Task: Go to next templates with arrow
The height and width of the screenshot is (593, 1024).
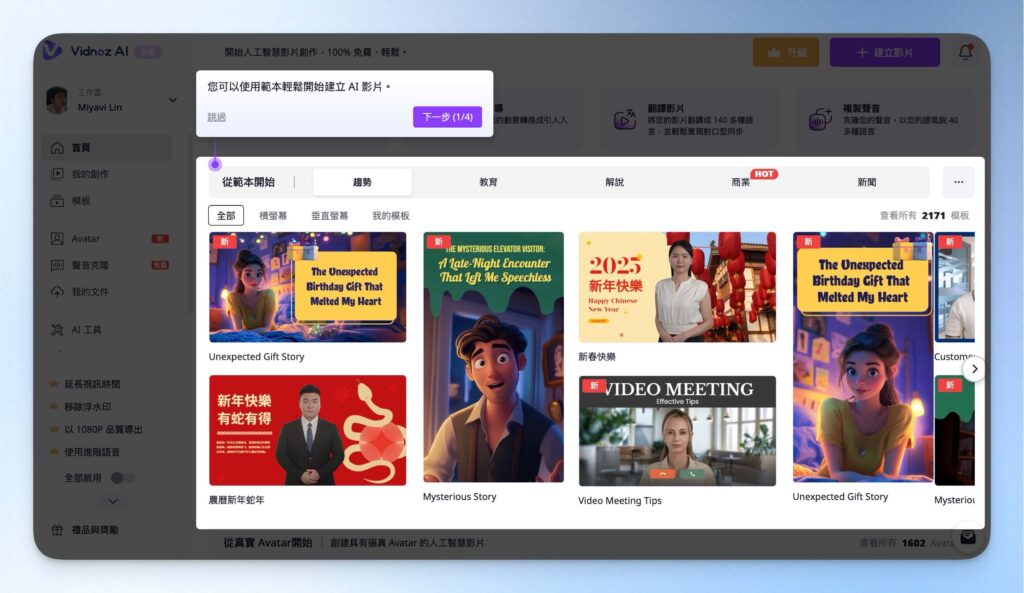Action: pos(974,369)
